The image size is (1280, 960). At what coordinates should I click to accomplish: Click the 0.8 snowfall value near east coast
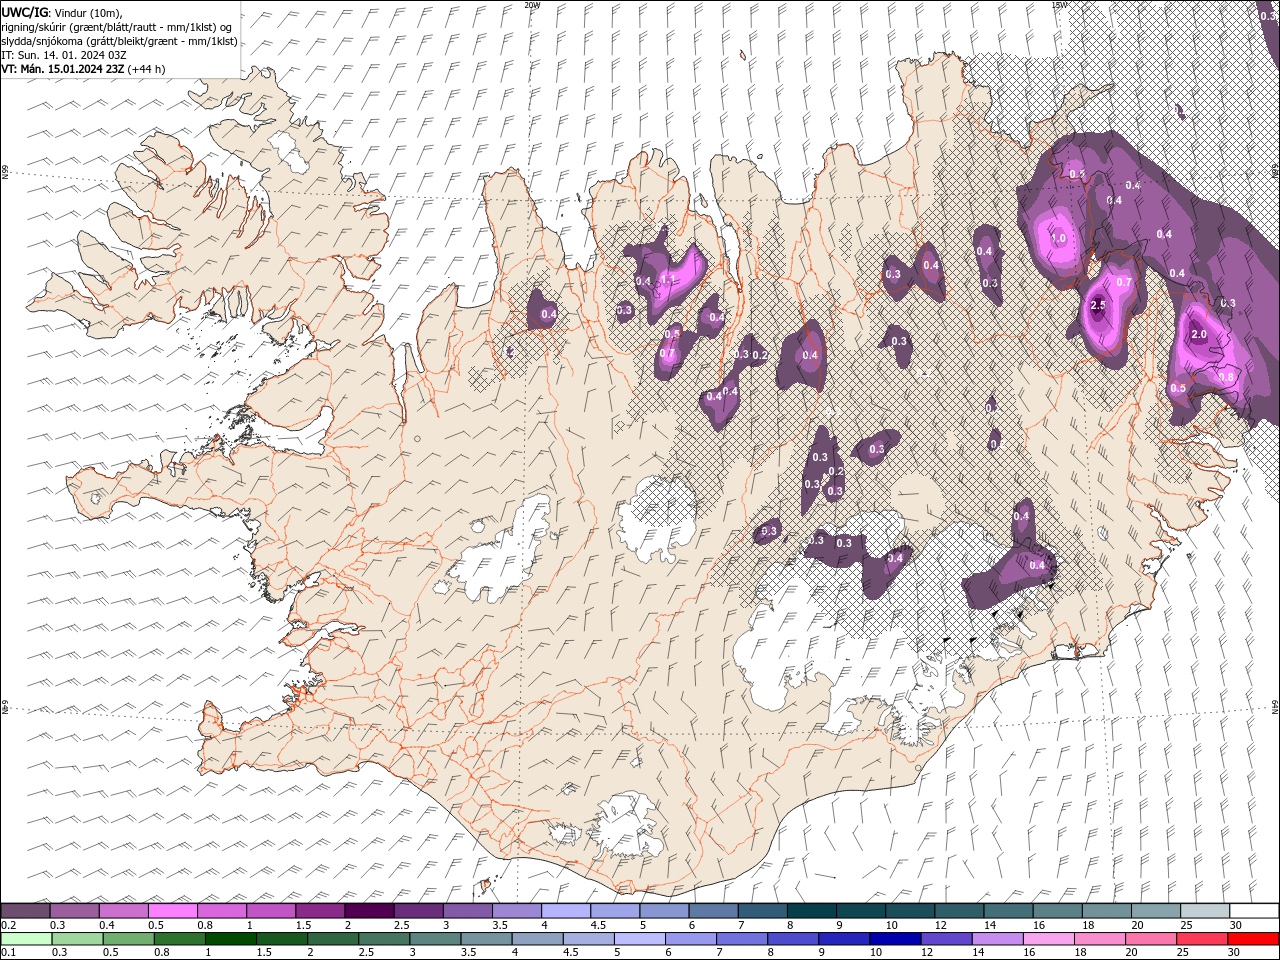pyautogui.click(x=1228, y=377)
